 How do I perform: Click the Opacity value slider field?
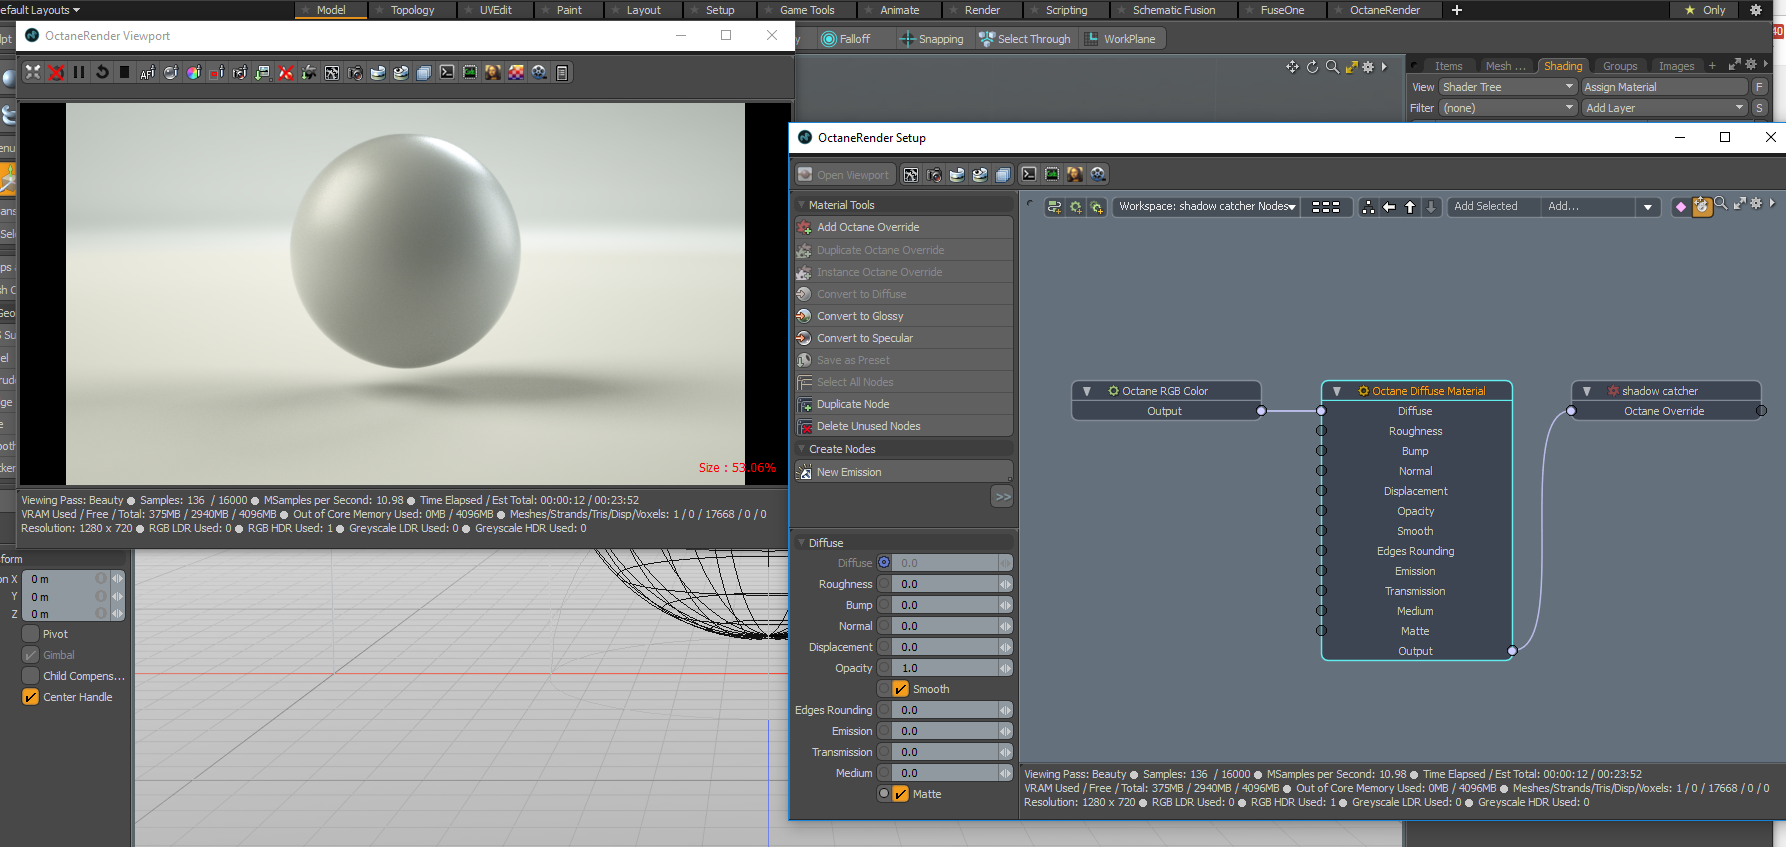coord(945,668)
